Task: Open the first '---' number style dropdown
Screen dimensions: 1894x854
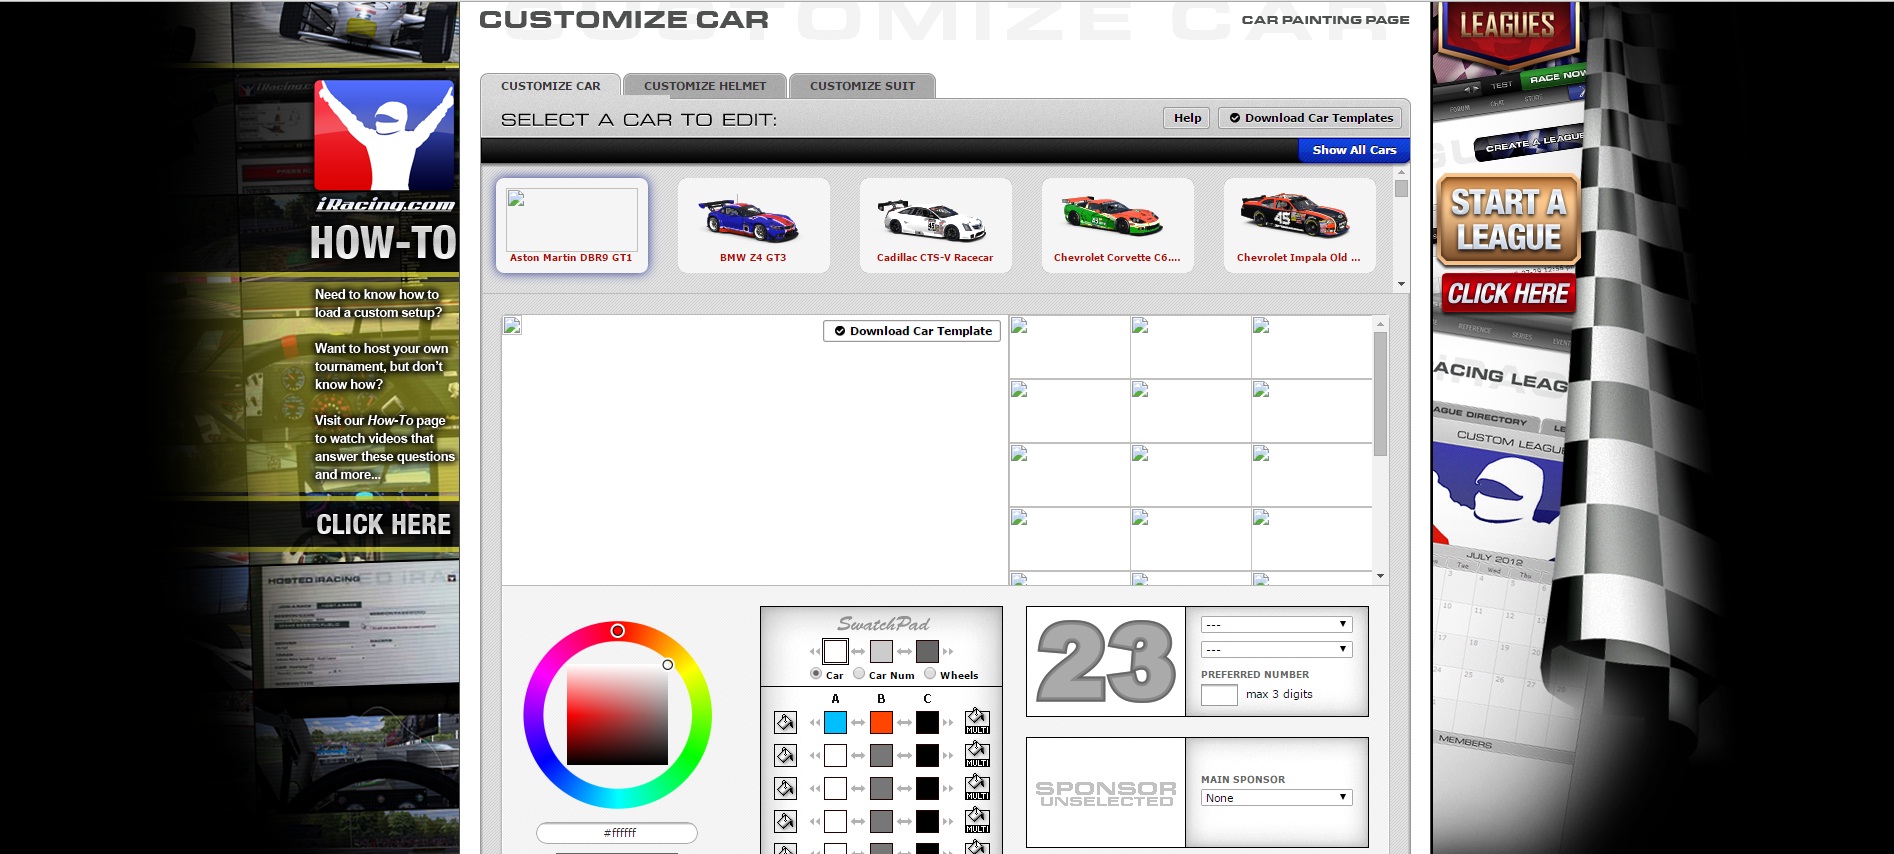Action: [1276, 624]
